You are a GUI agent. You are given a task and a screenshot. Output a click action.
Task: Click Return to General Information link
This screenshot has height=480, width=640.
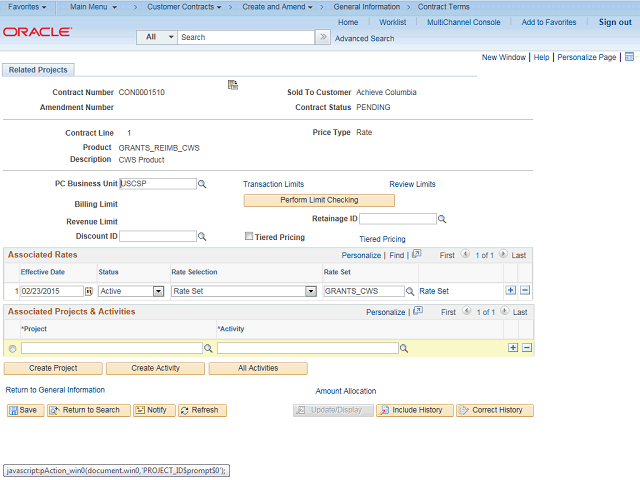pos(55,390)
